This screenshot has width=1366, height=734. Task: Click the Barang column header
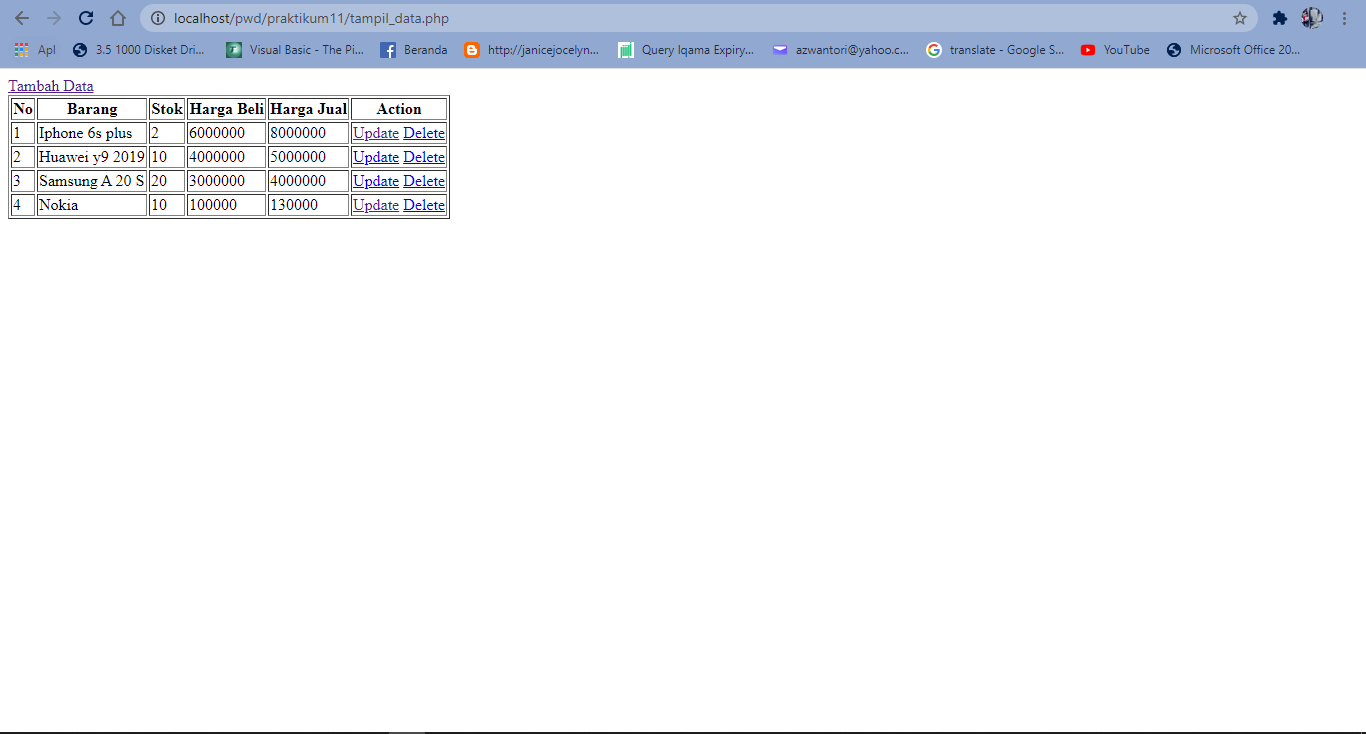pyautogui.click(x=92, y=109)
